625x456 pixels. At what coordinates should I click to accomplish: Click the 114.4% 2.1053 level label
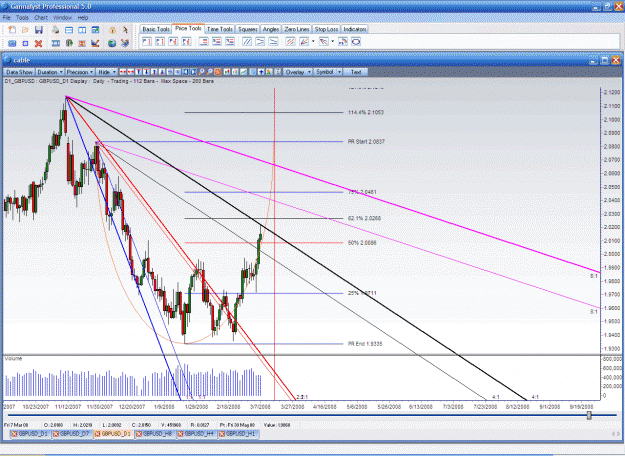click(x=366, y=112)
